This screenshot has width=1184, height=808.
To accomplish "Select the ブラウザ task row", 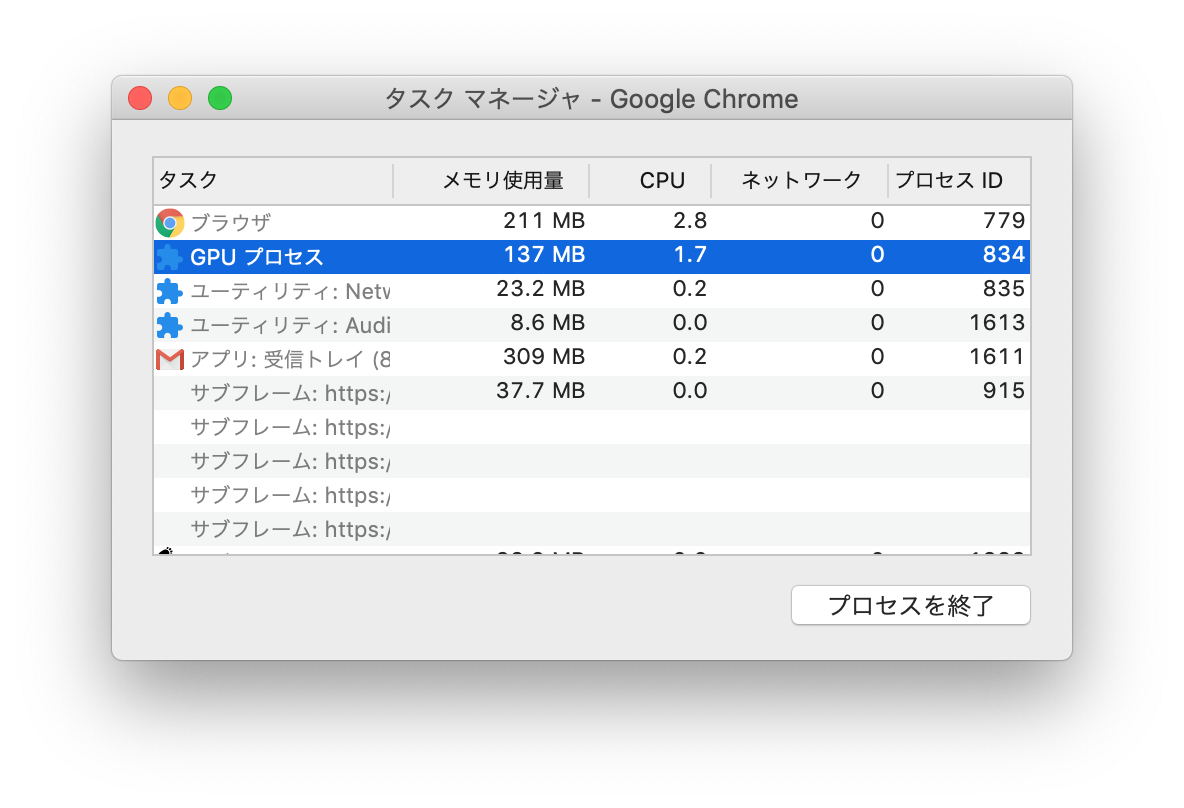I will tap(592, 222).
